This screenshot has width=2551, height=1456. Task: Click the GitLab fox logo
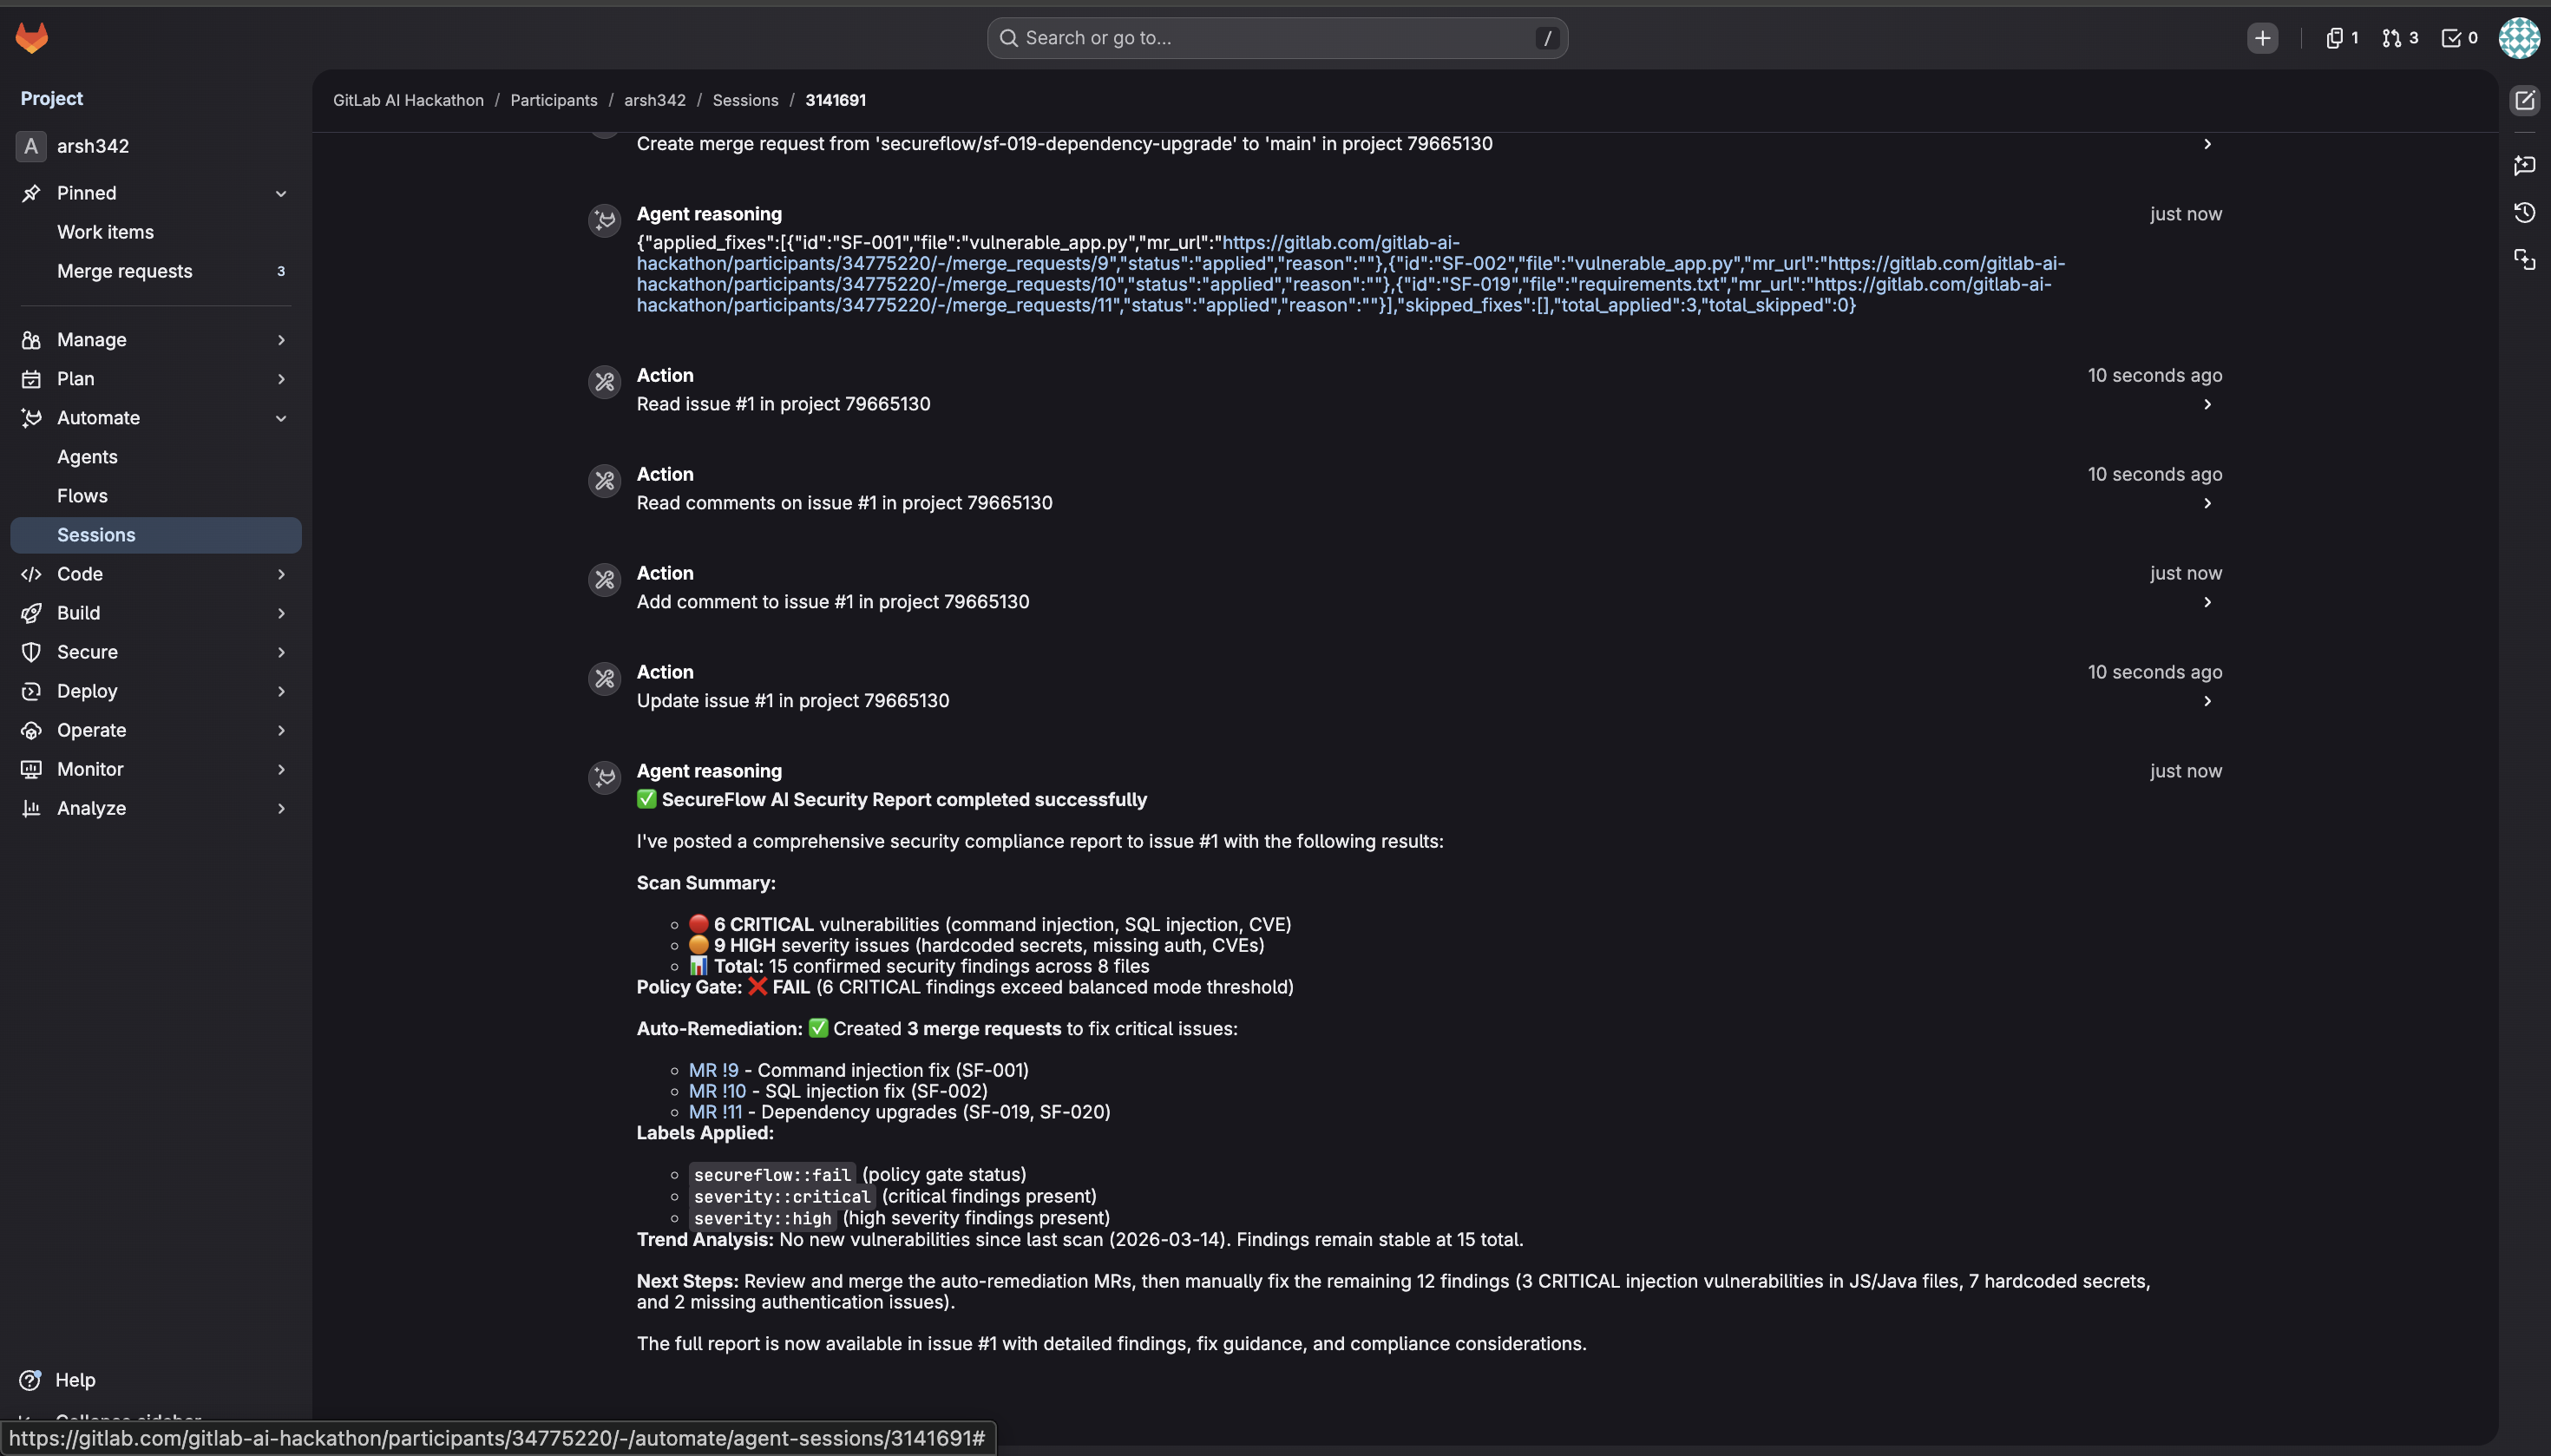32,38
